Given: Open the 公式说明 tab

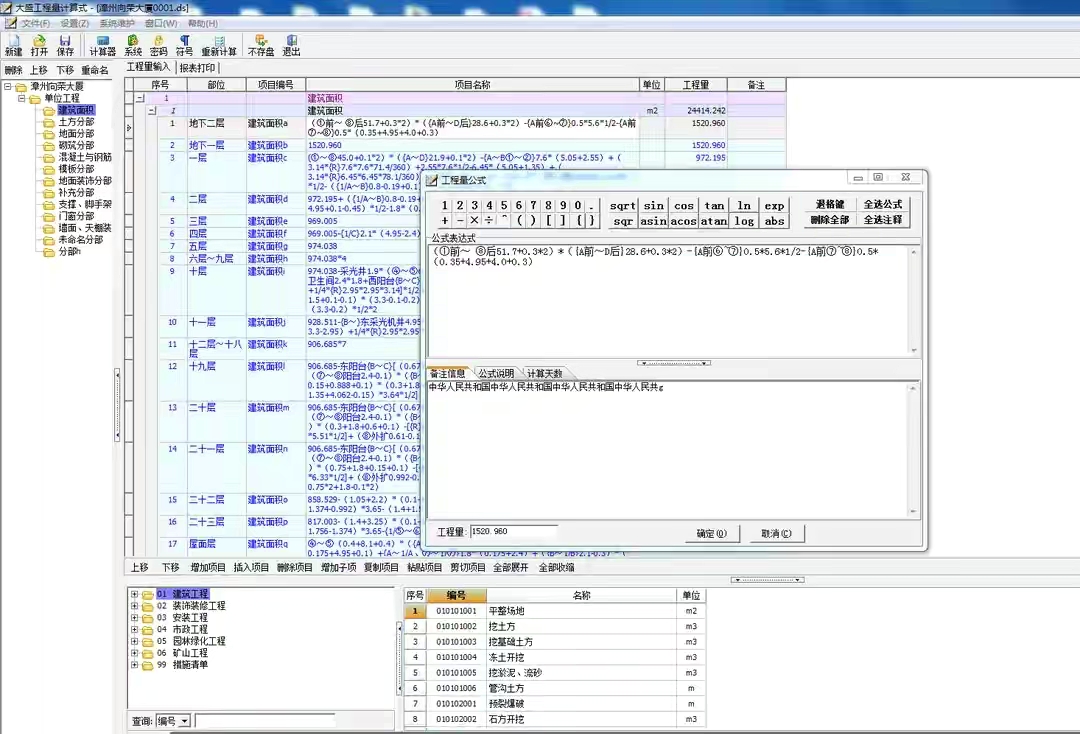Looking at the screenshot, I should 496,373.
